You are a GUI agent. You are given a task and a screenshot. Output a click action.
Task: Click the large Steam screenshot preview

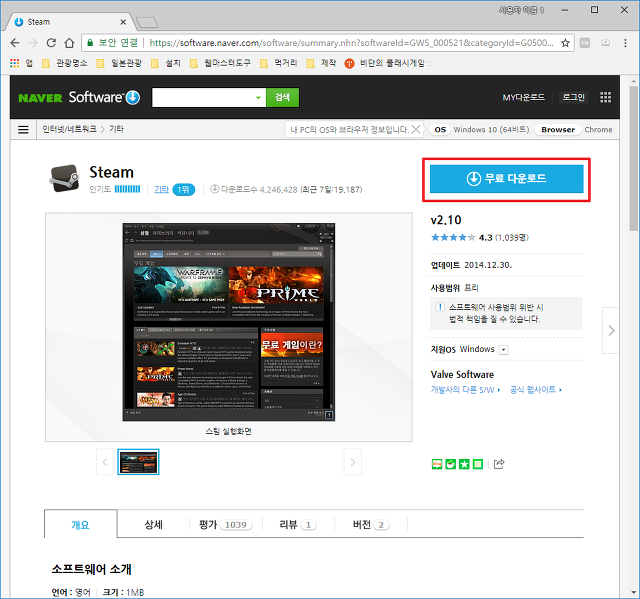tap(229, 322)
